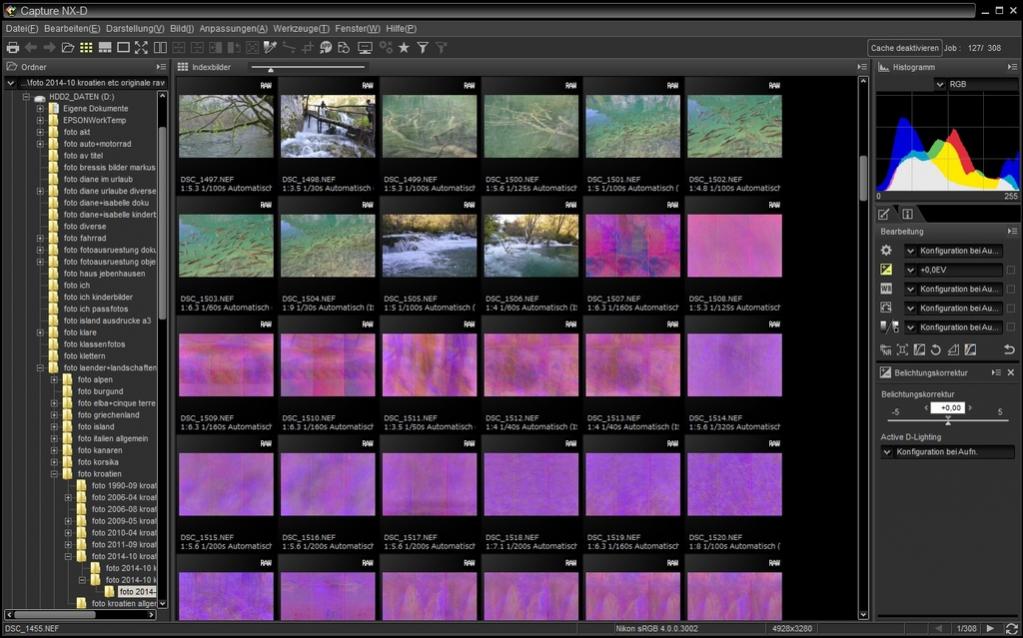1023x638 pixels.
Task: Toggle the checkbox in the last Bearbeitung row
Action: [1011, 327]
